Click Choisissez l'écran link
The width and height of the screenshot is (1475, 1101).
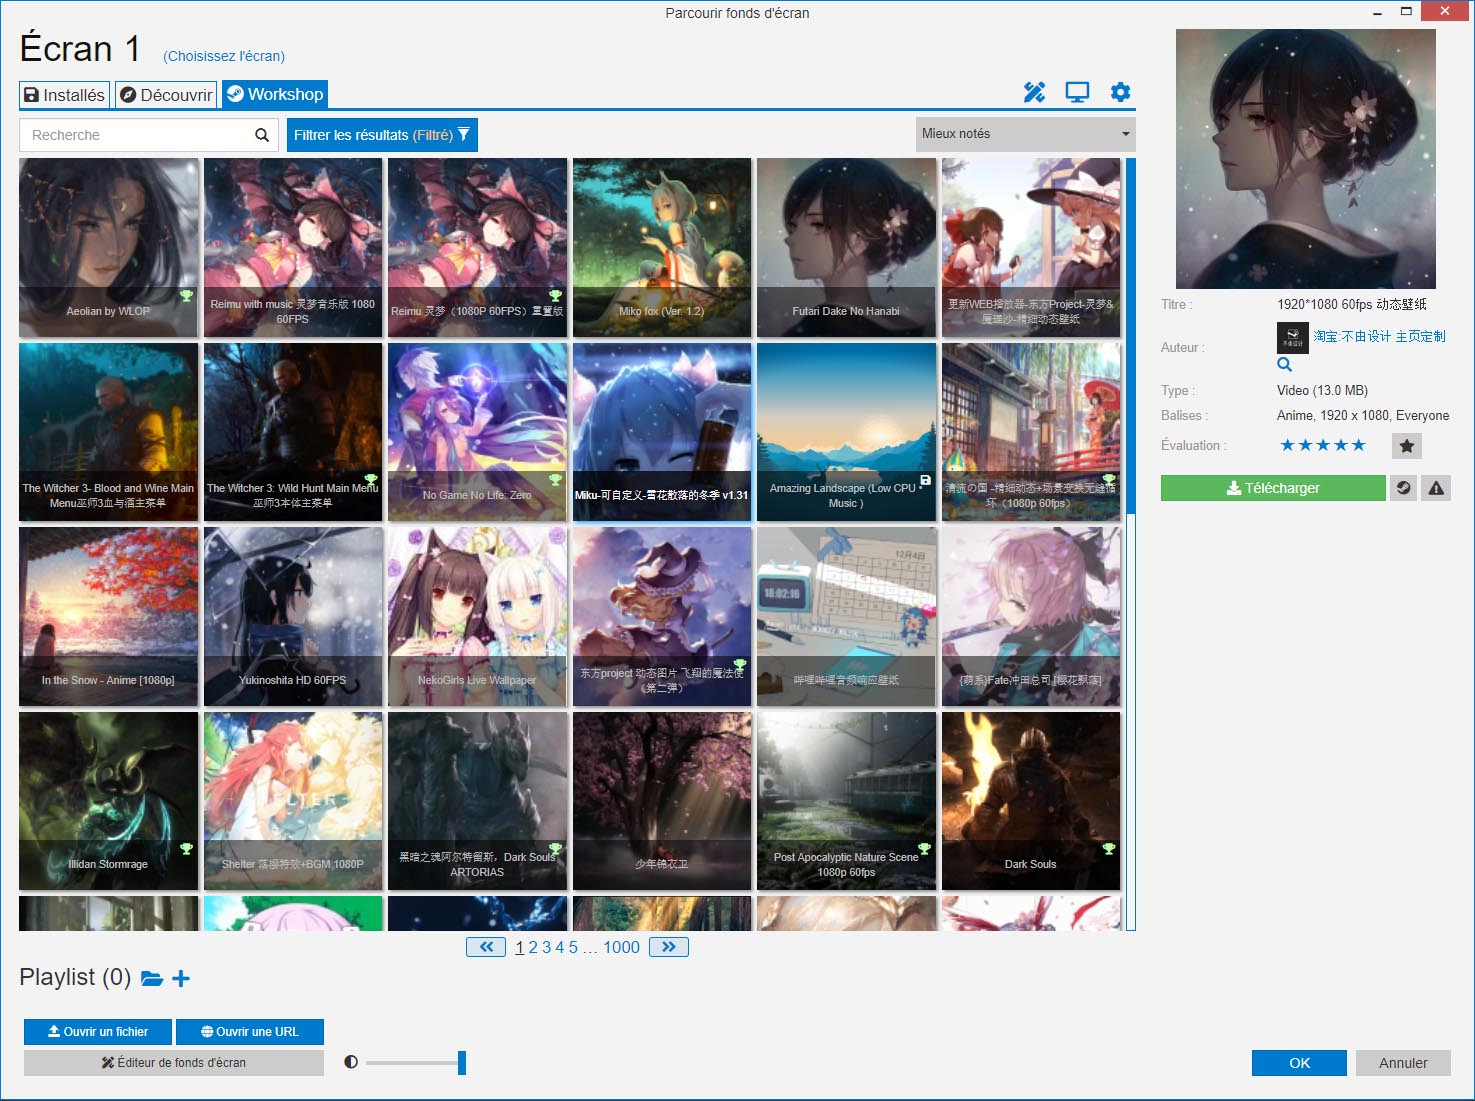224,56
